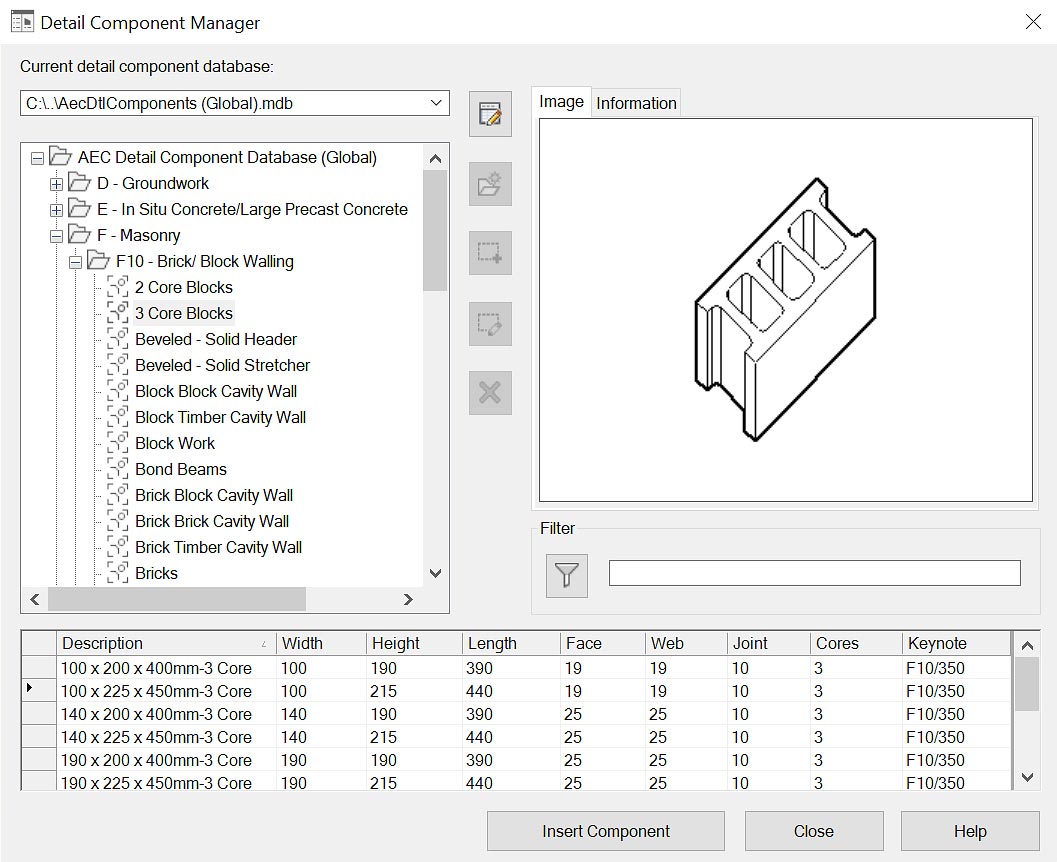This screenshot has height=862, width=1057.
Task: Click the Edit Database icon button
Action: coord(490,114)
